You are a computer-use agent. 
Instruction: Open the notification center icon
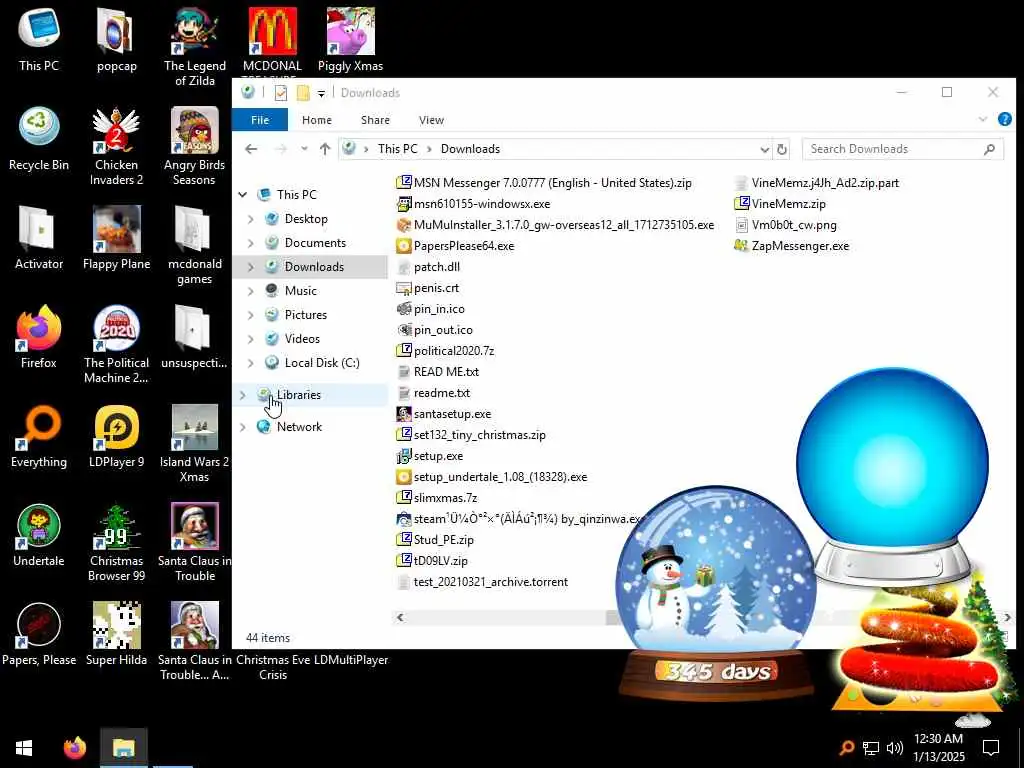click(991, 748)
